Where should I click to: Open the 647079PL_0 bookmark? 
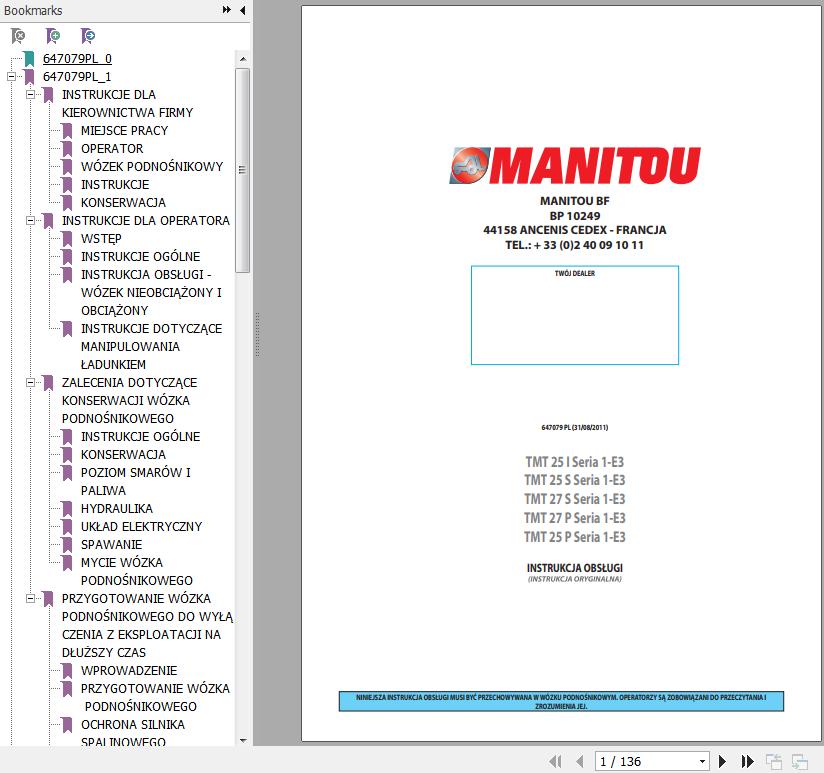click(x=77, y=58)
